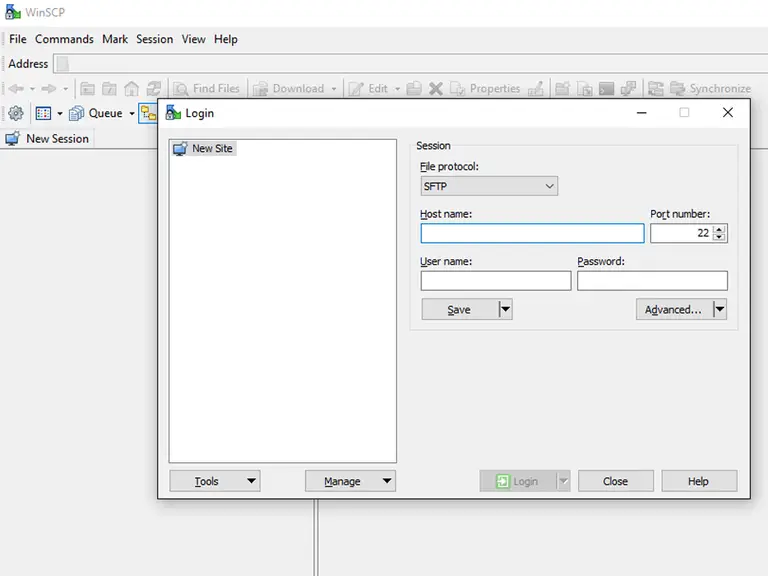Click the Download toolbar icon
This screenshot has width=768, height=576.
click(261, 88)
